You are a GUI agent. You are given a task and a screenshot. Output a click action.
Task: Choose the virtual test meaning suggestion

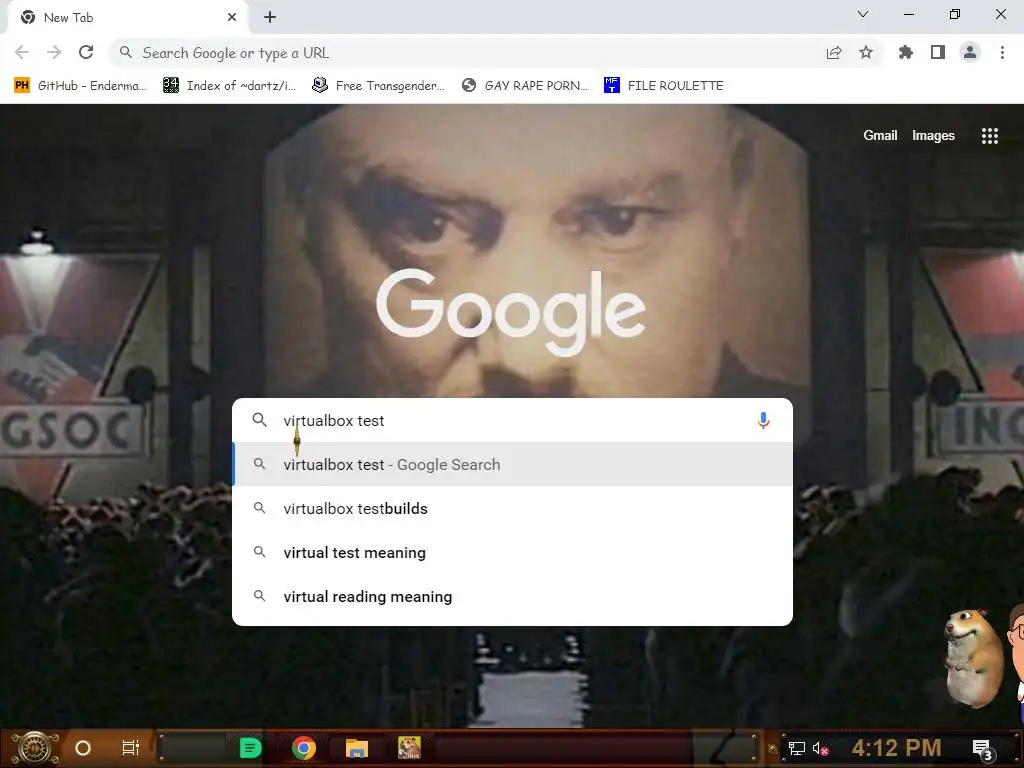513,552
